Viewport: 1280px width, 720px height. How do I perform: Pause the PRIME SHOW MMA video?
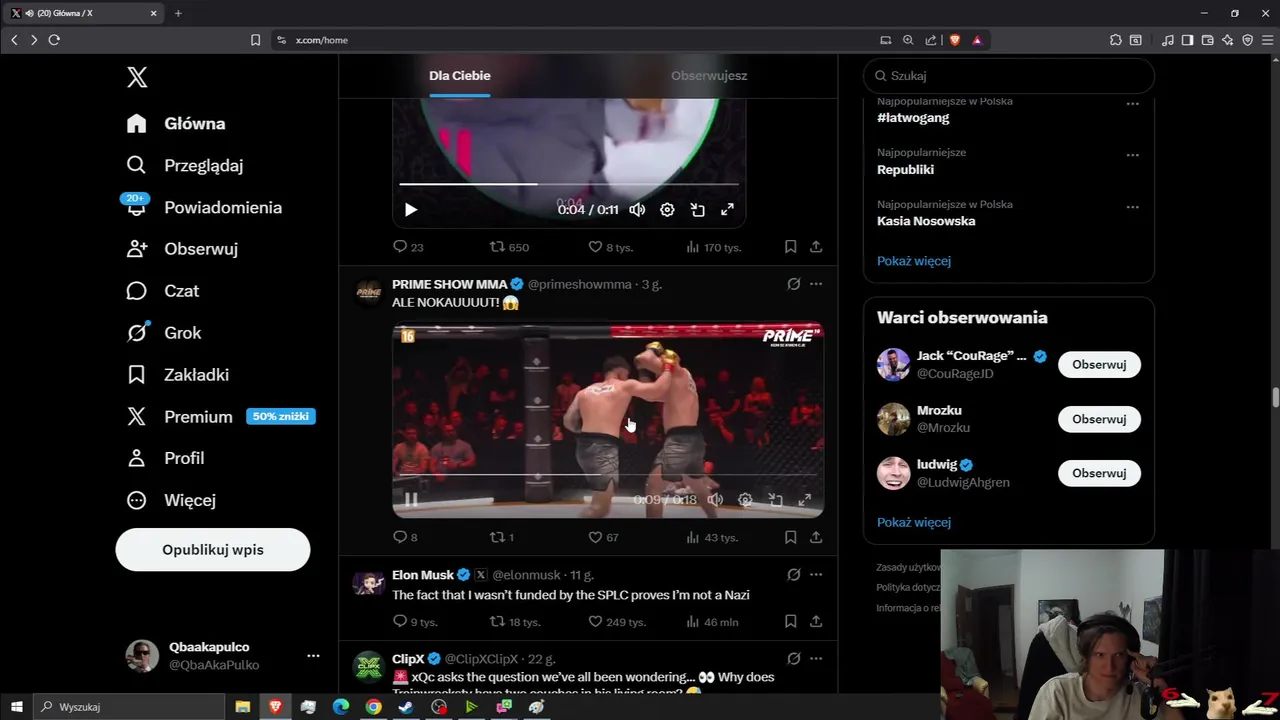[411, 500]
